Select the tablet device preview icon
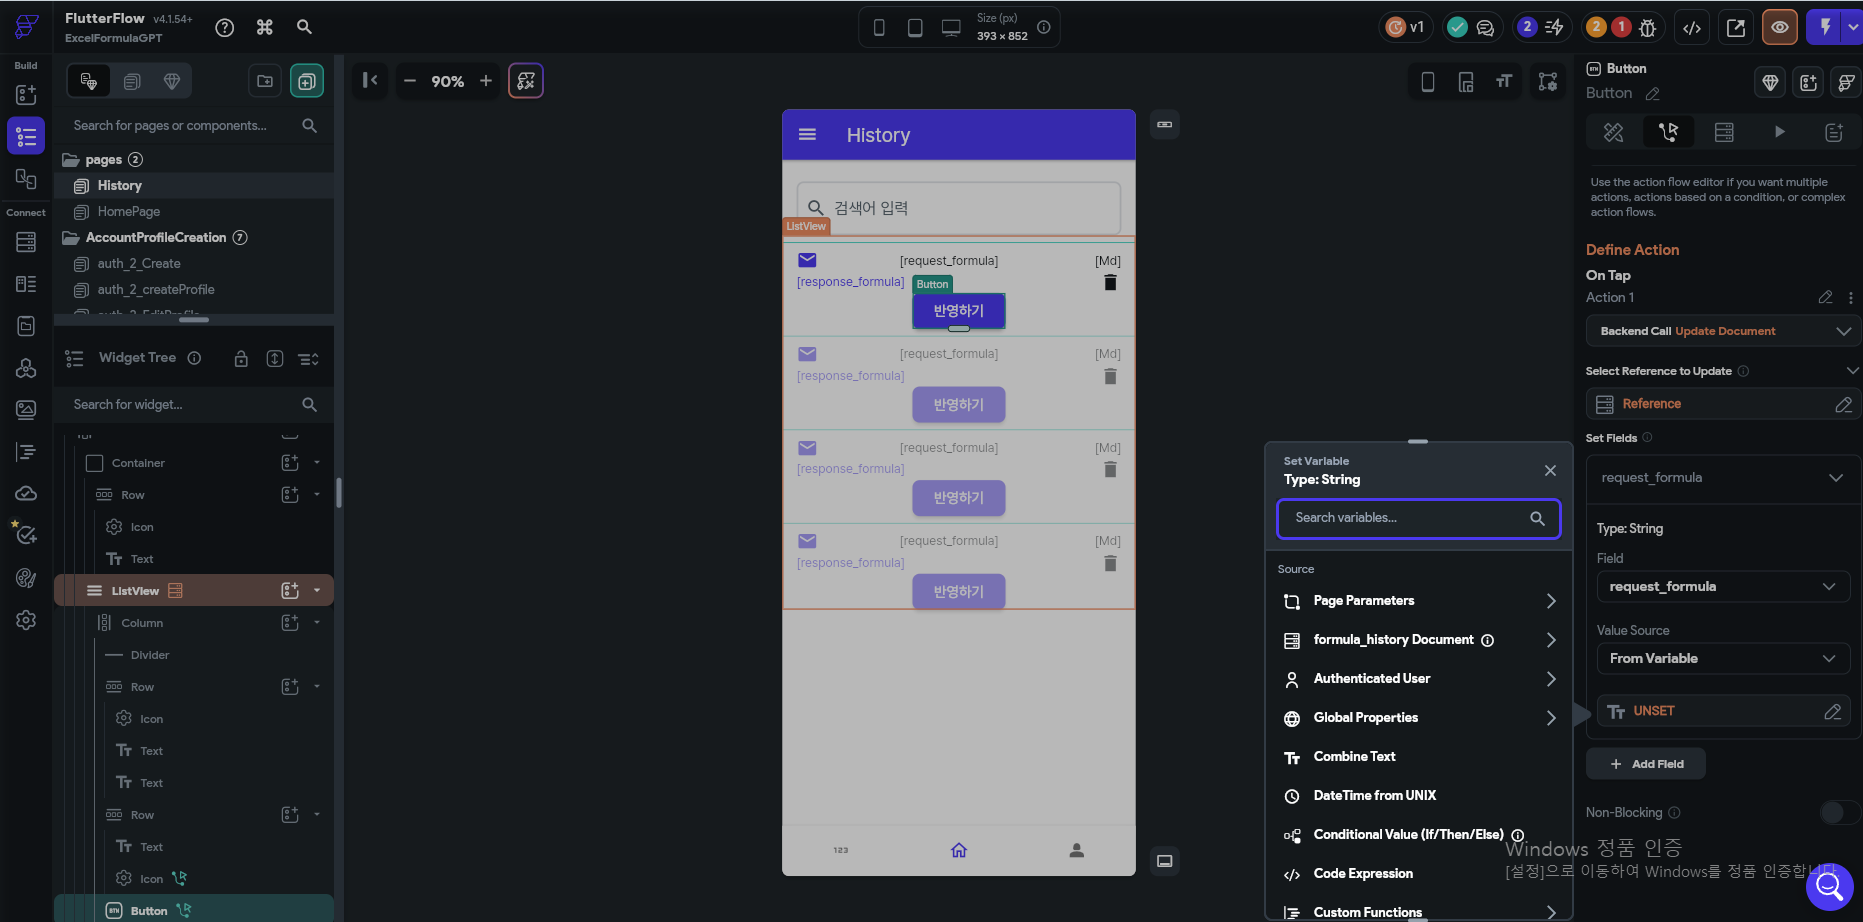 (x=915, y=28)
